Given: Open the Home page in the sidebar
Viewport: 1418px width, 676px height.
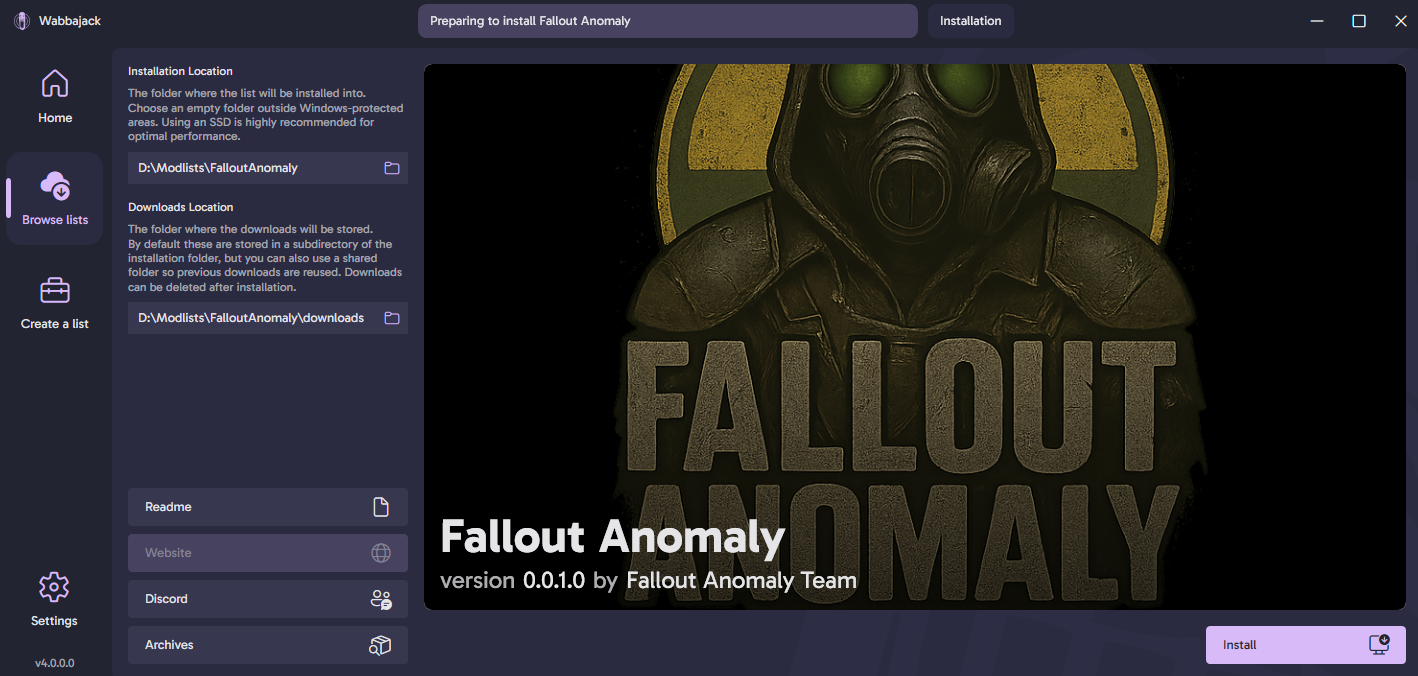Looking at the screenshot, I should tap(55, 97).
